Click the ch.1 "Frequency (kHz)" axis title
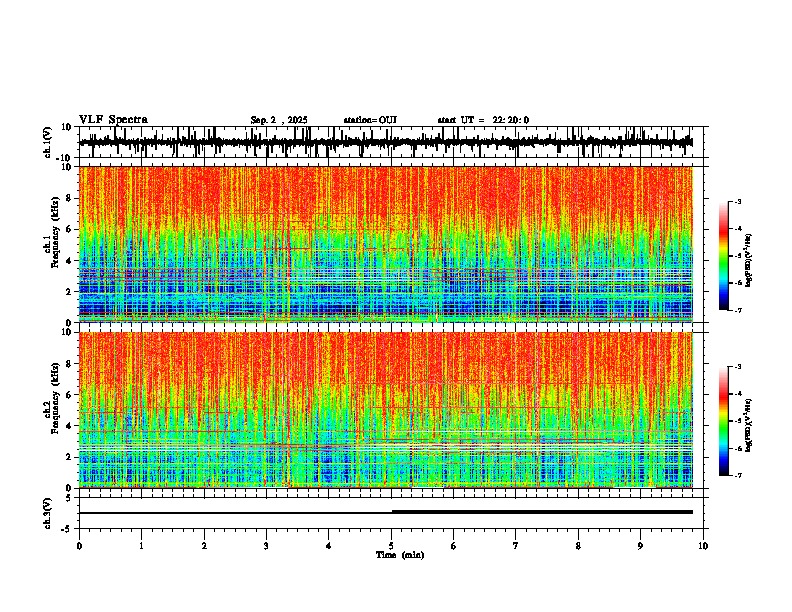792x612 pixels. 54,232
